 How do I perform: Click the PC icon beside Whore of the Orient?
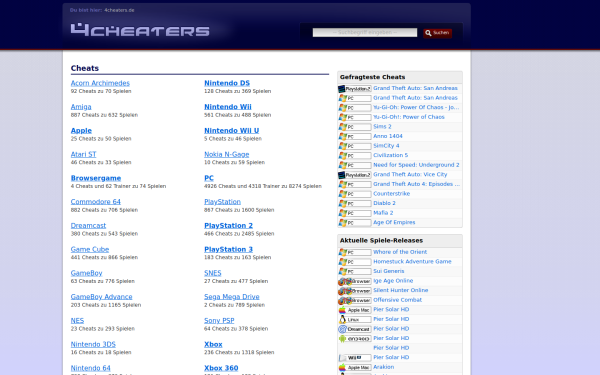coord(355,253)
